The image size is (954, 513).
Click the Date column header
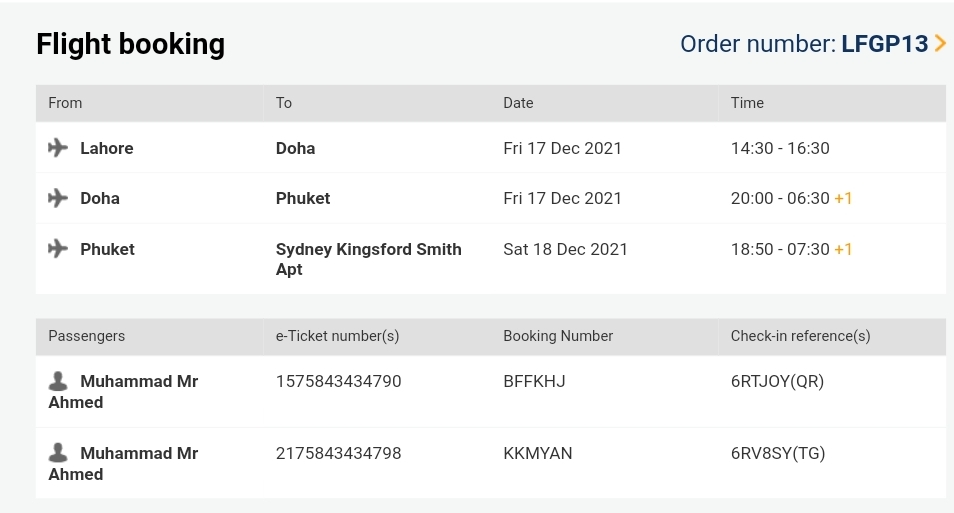tap(518, 103)
